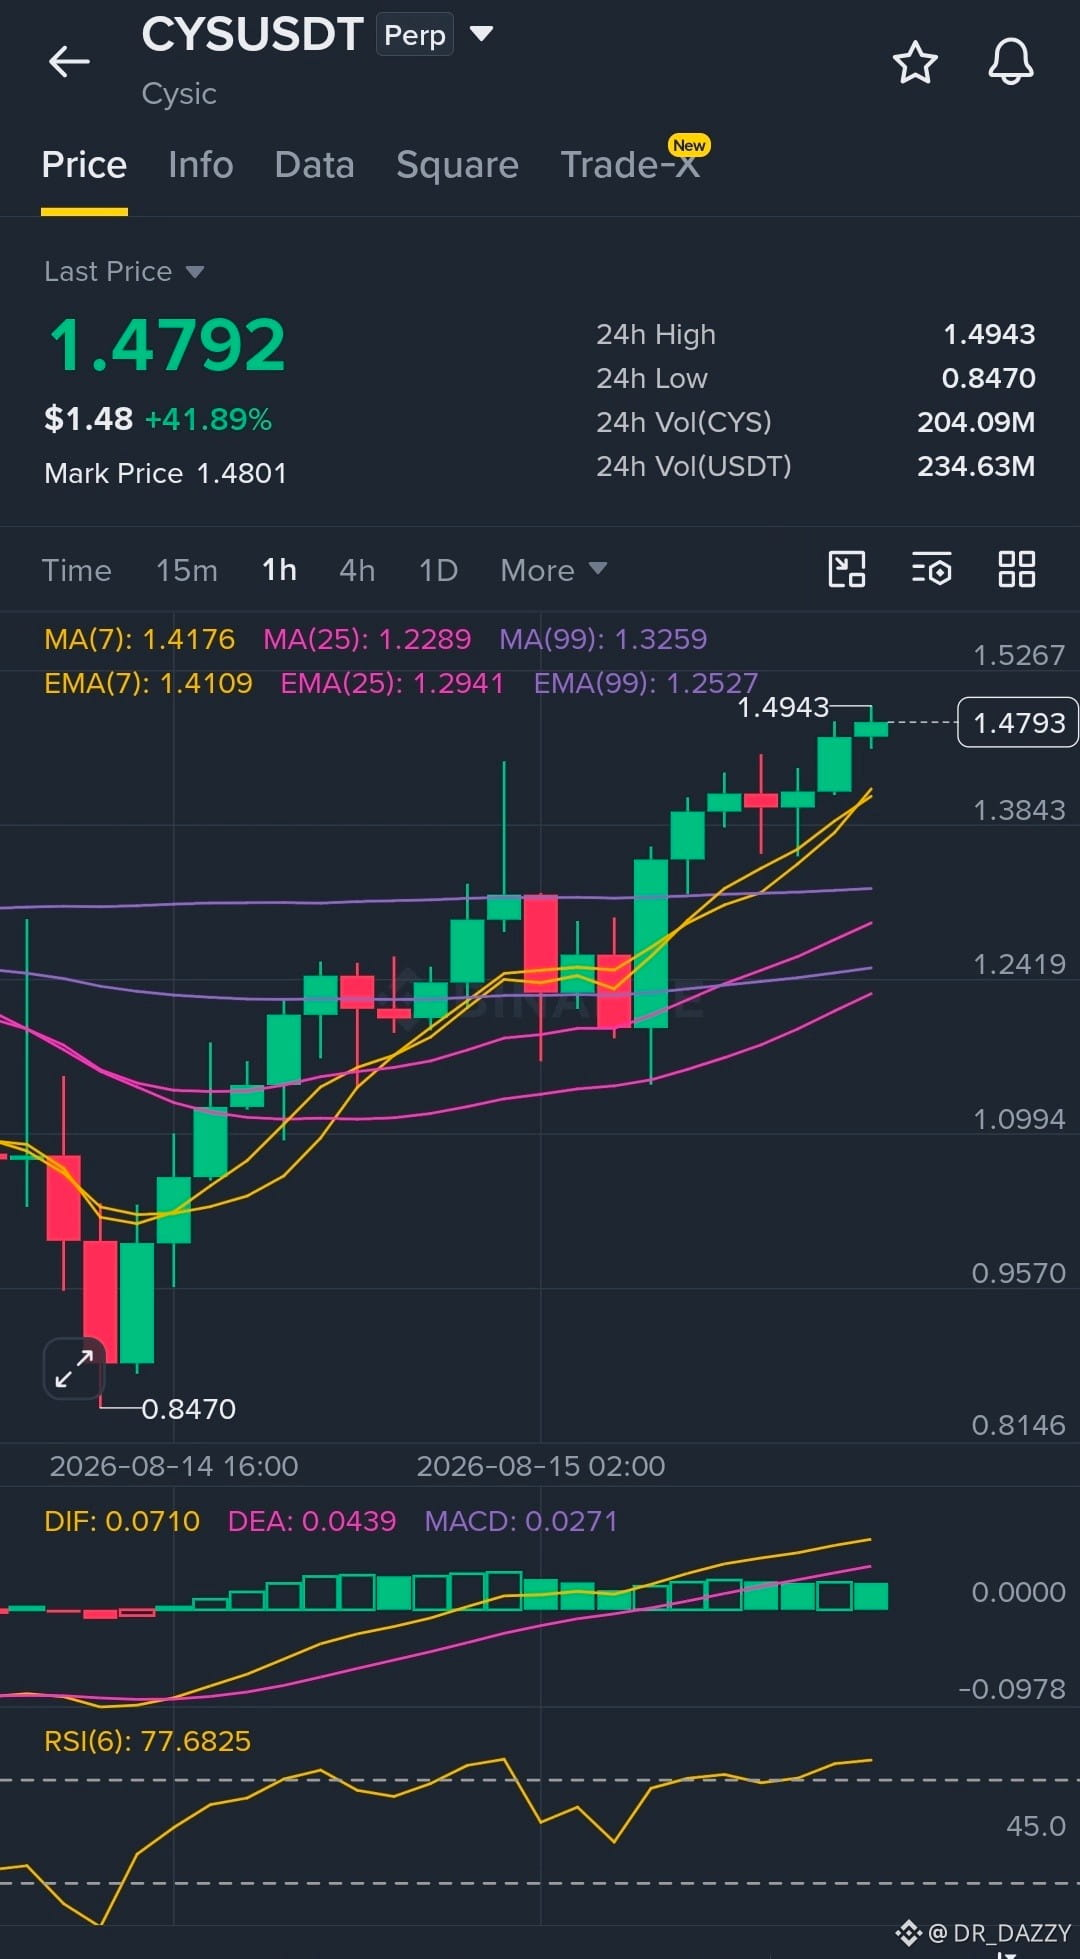Open price alert bell icon
1080x1959 pixels.
click(1010, 62)
